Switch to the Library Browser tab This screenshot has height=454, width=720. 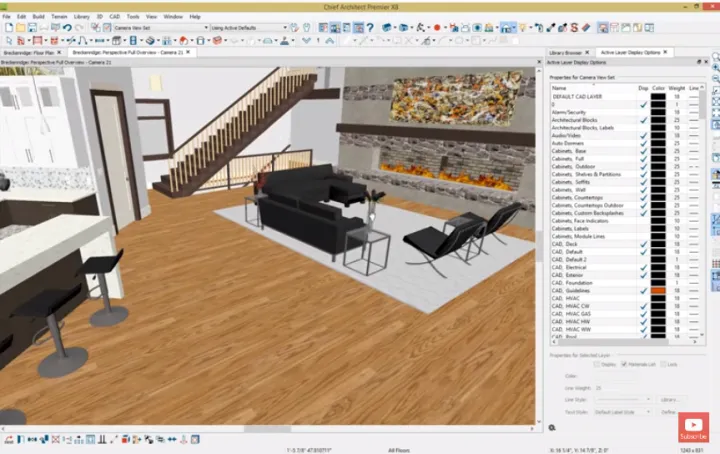point(566,51)
